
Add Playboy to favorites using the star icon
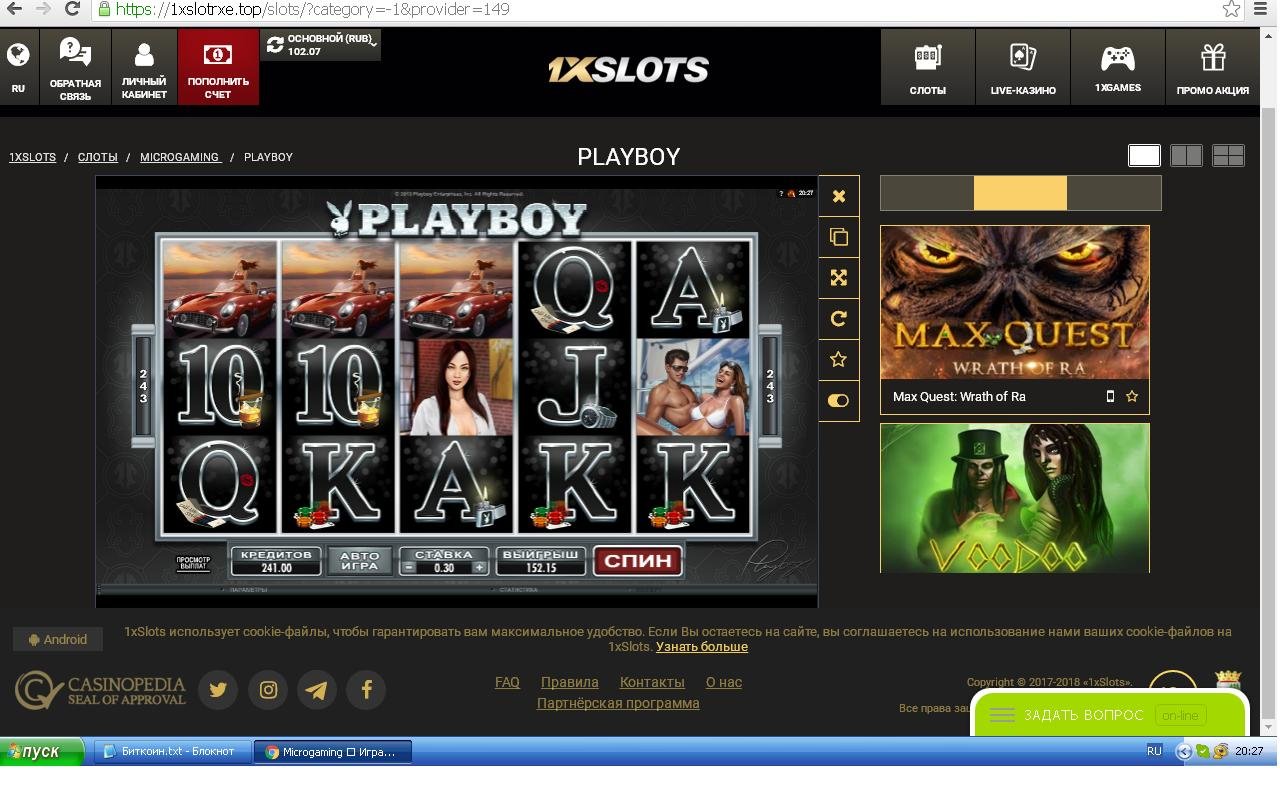pos(839,359)
